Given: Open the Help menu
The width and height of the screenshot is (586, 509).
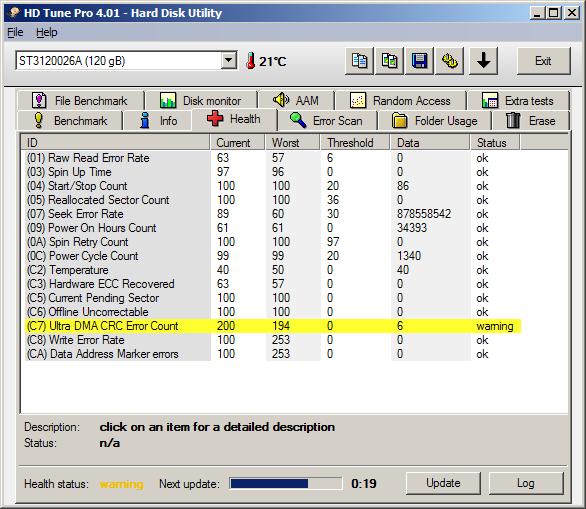Looking at the screenshot, I should 47,33.
